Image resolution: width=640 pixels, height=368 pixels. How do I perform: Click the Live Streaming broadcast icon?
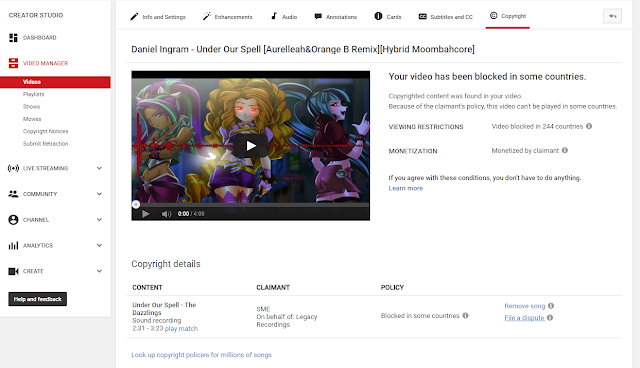coord(13,168)
